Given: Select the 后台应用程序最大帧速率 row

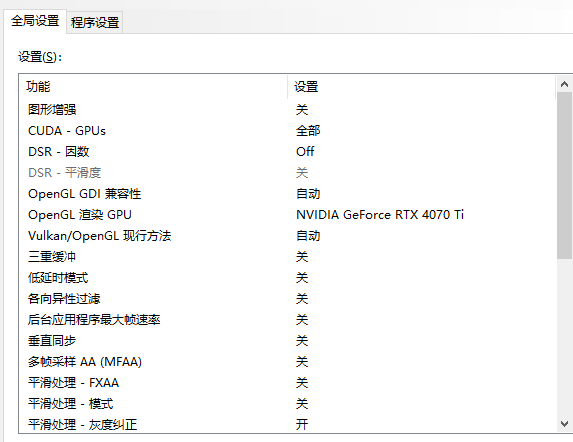Looking at the screenshot, I should tap(288, 320).
